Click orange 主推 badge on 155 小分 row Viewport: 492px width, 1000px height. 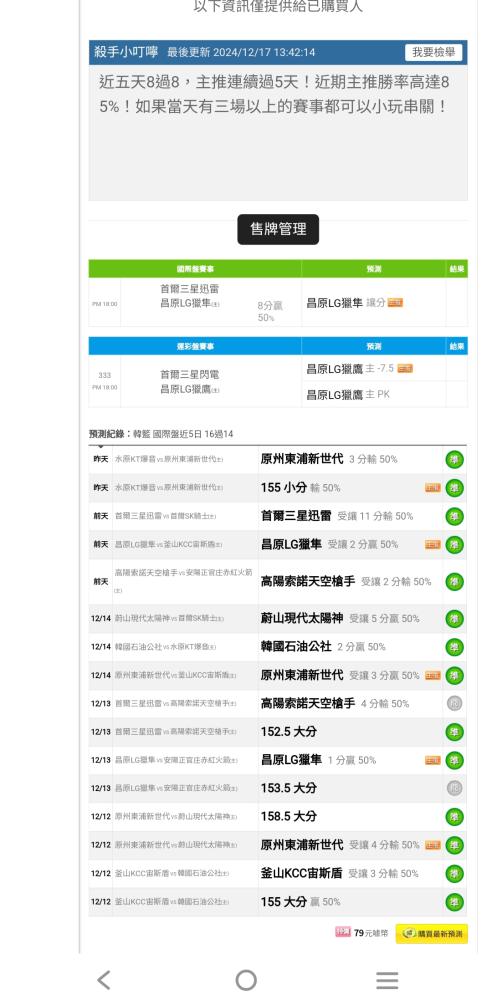(x=433, y=488)
